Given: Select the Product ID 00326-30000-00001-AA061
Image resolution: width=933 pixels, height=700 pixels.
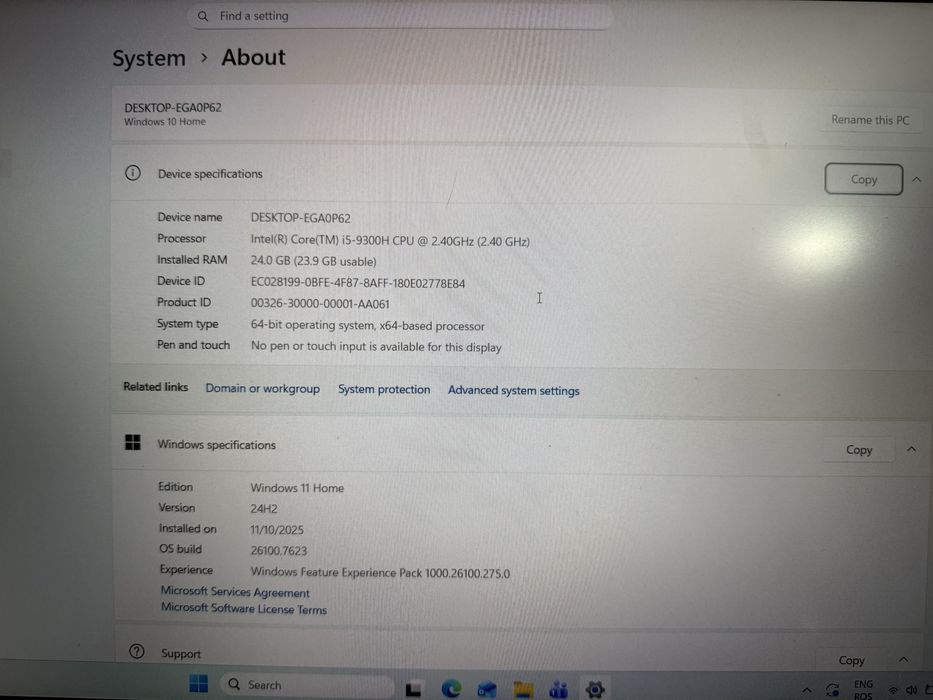Looking at the screenshot, I should coord(320,304).
